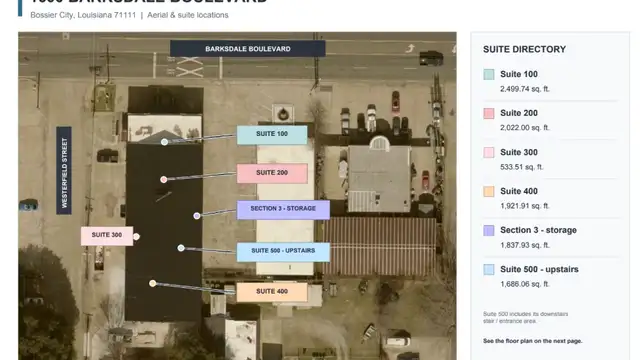Click the Suite 400 orange directory swatch
The width and height of the screenshot is (640, 360).
pyautogui.click(x=489, y=191)
